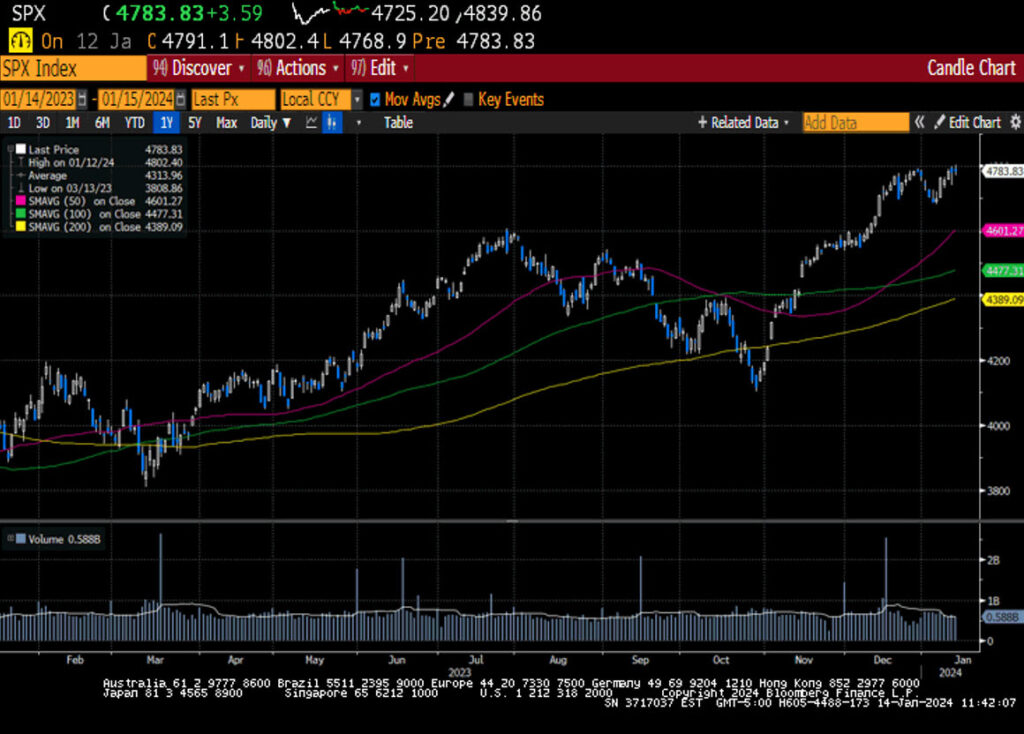Enable the Key Events checkbox

pos(468,100)
